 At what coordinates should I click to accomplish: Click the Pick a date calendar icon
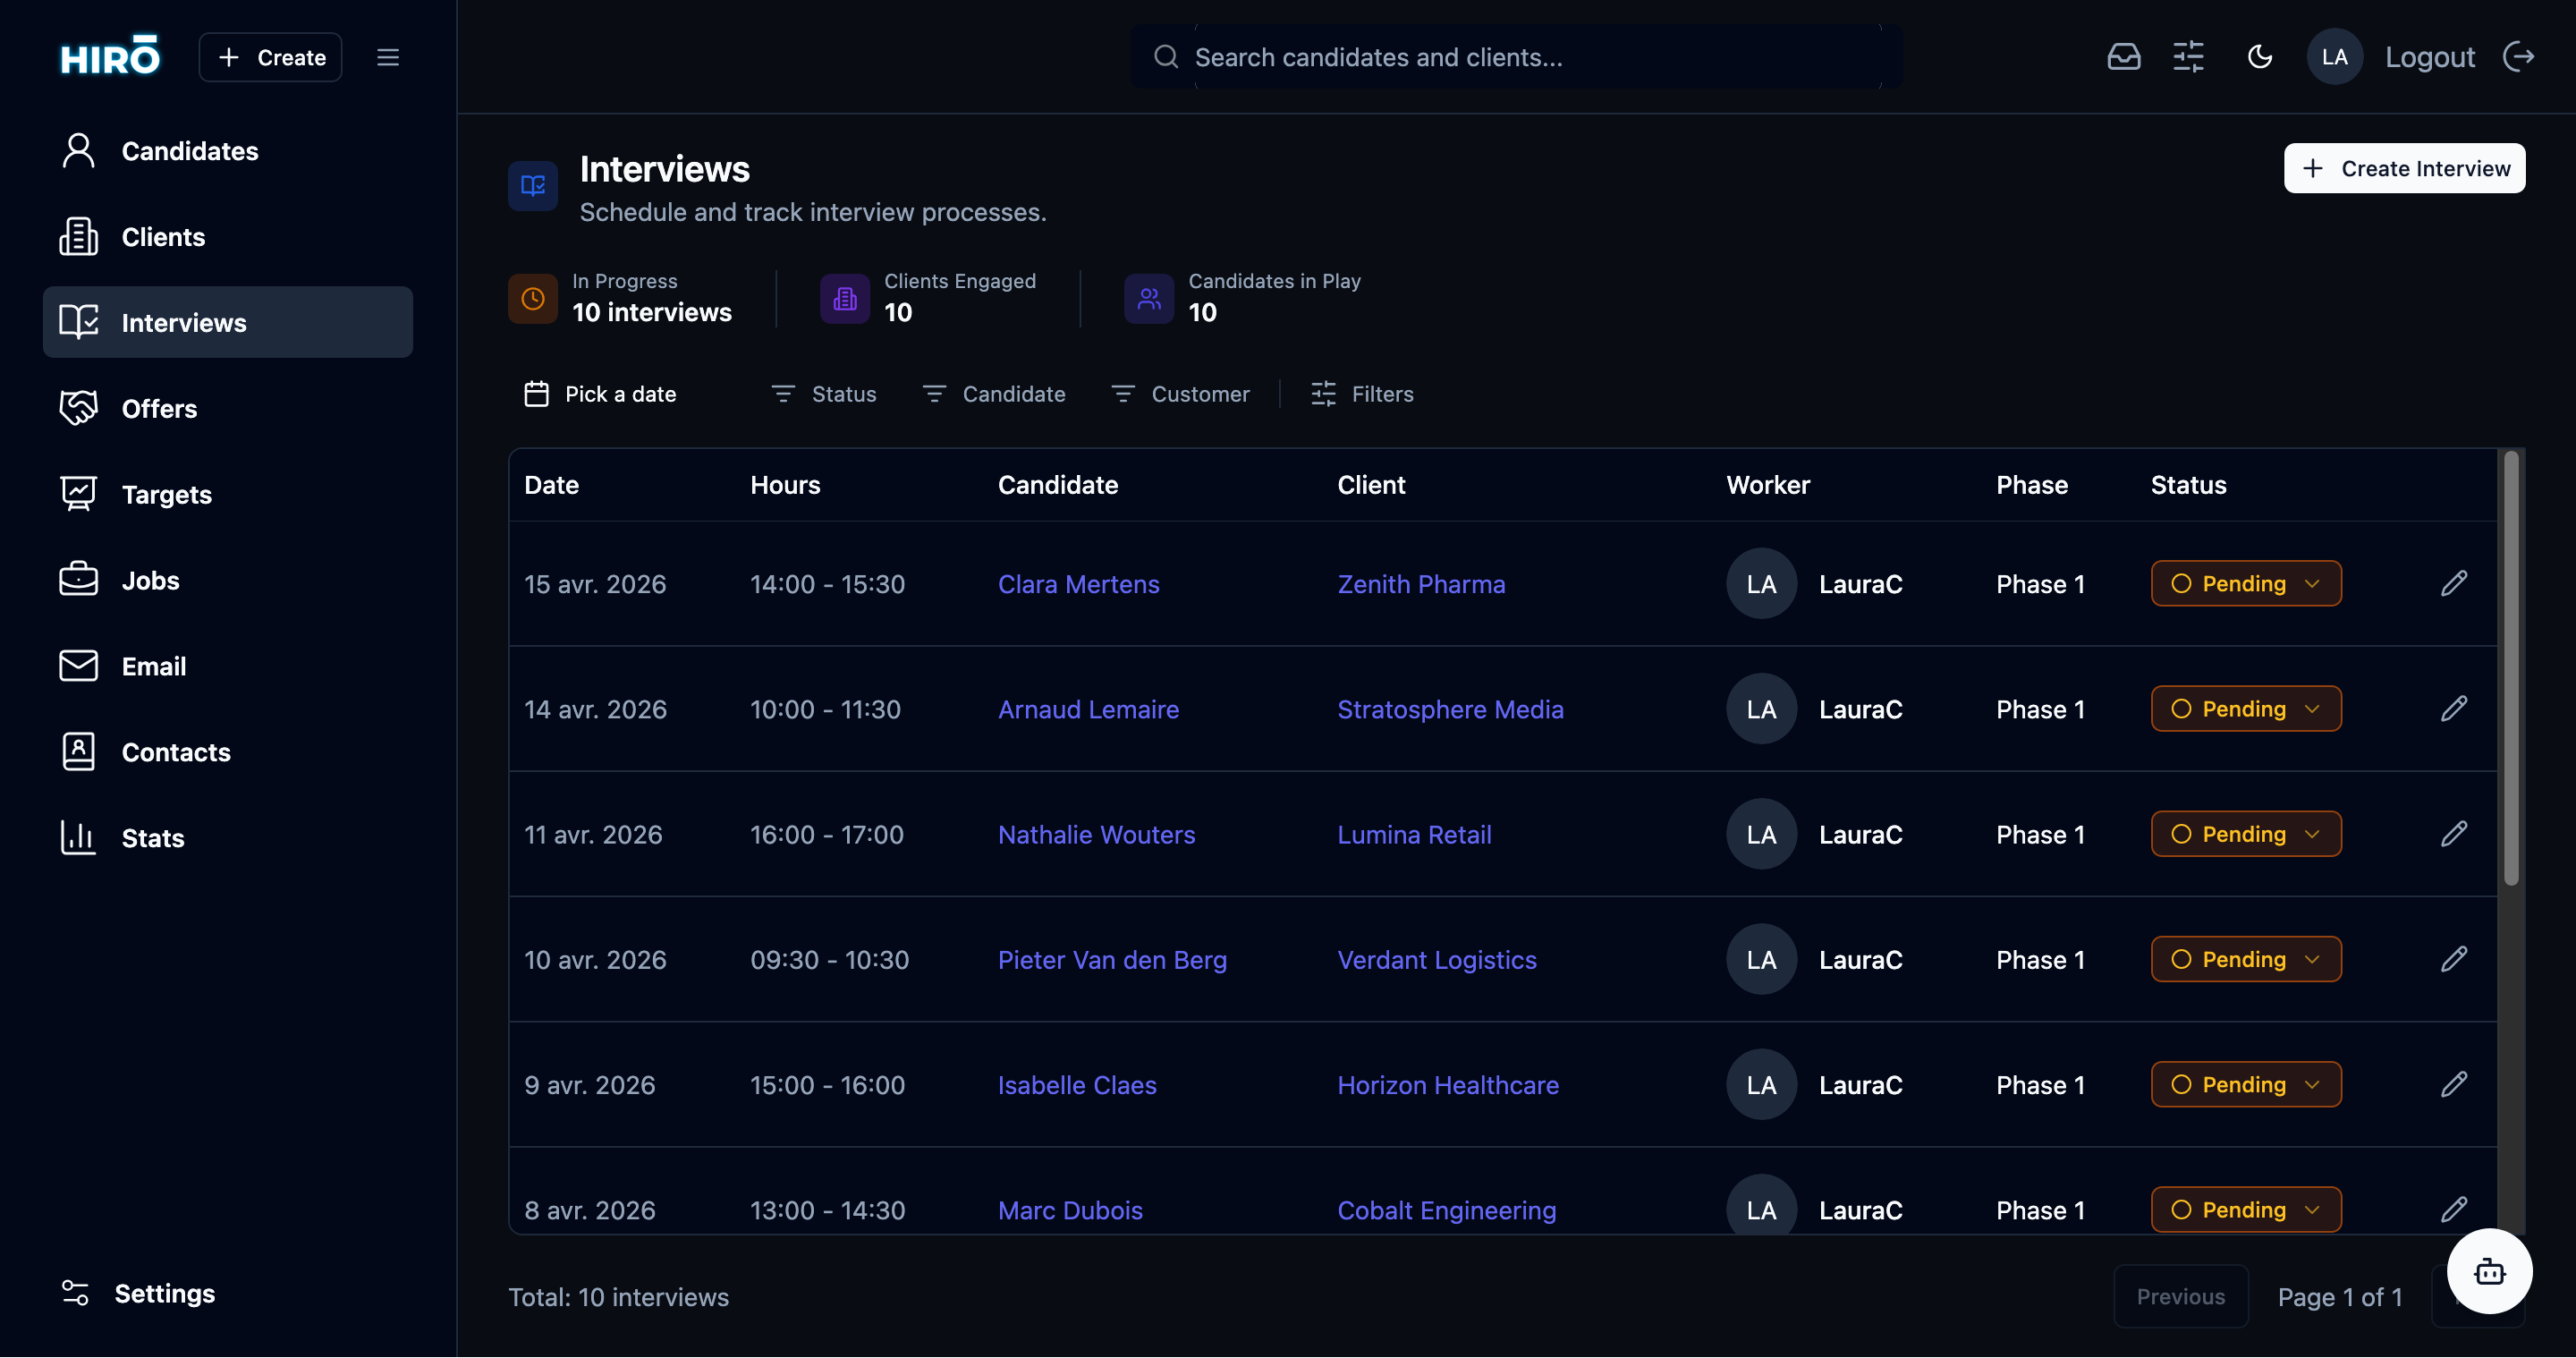536,394
